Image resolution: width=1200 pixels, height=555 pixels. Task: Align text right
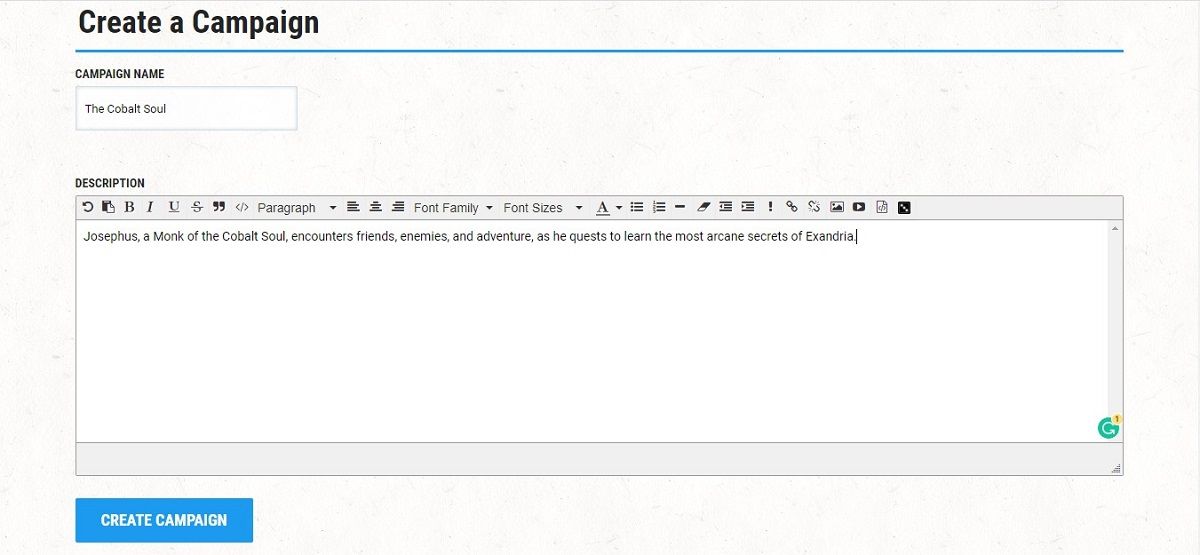point(398,207)
